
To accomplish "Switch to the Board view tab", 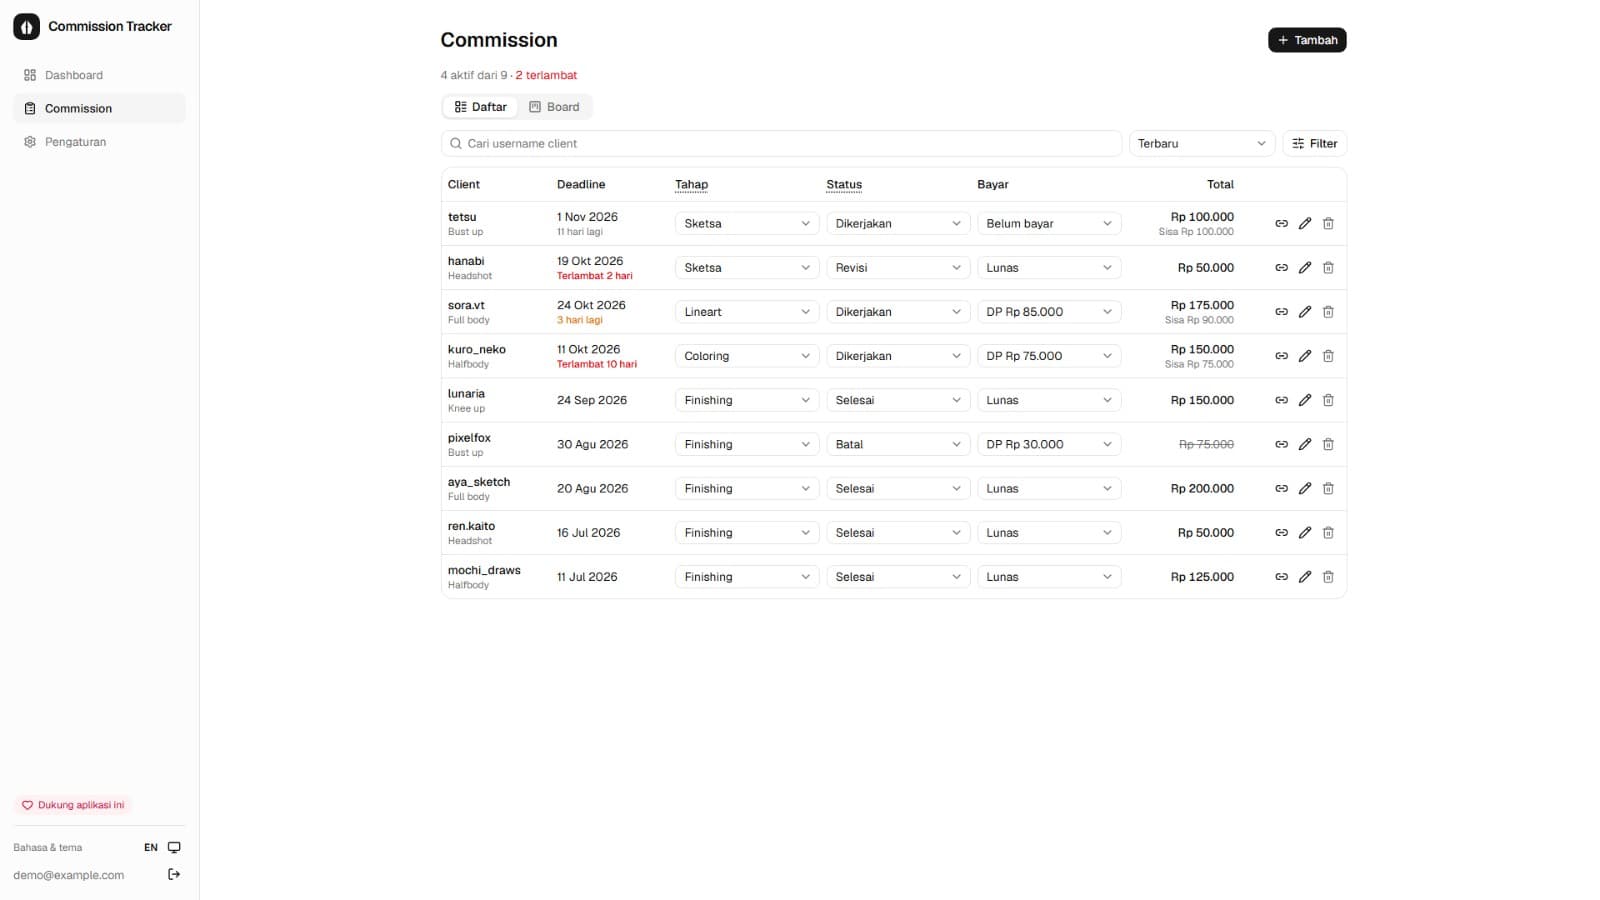I will 554,107.
